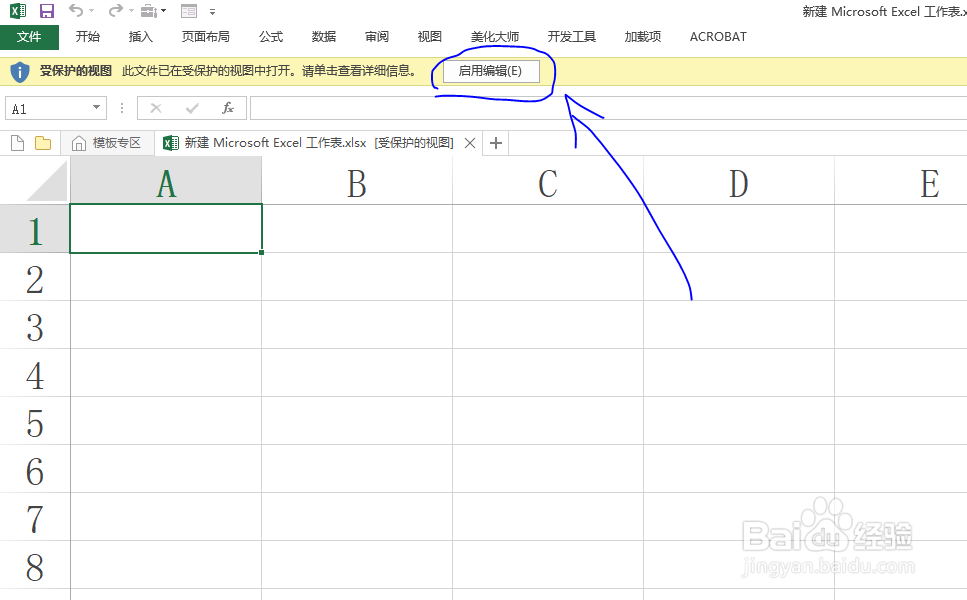Image resolution: width=967 pixels, height=600 pixels.
Task: Open the ACROBAT ribbon tab
Action: [718, 37]
